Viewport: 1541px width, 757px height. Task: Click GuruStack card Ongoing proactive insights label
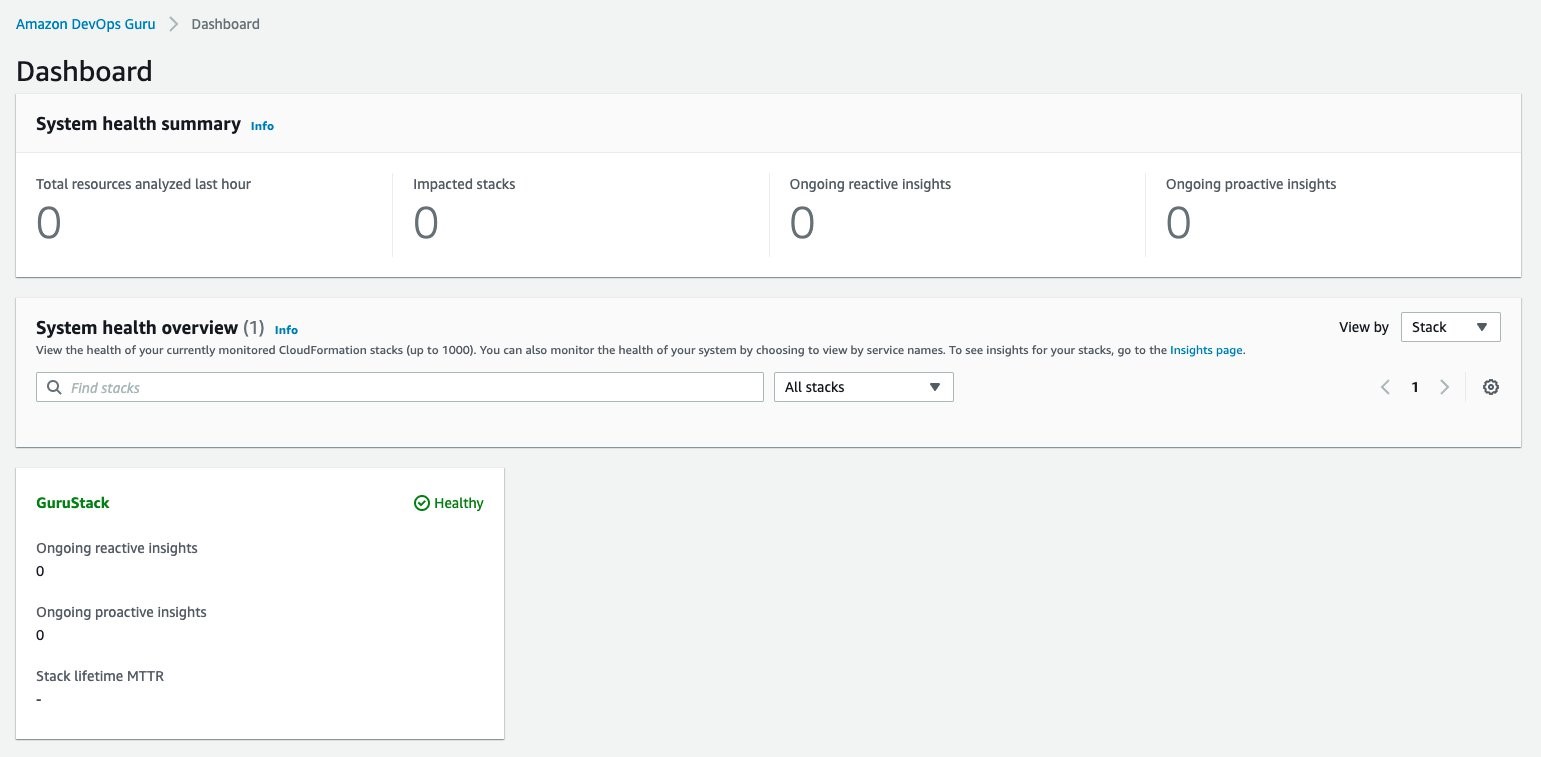[x=121, y=612]
